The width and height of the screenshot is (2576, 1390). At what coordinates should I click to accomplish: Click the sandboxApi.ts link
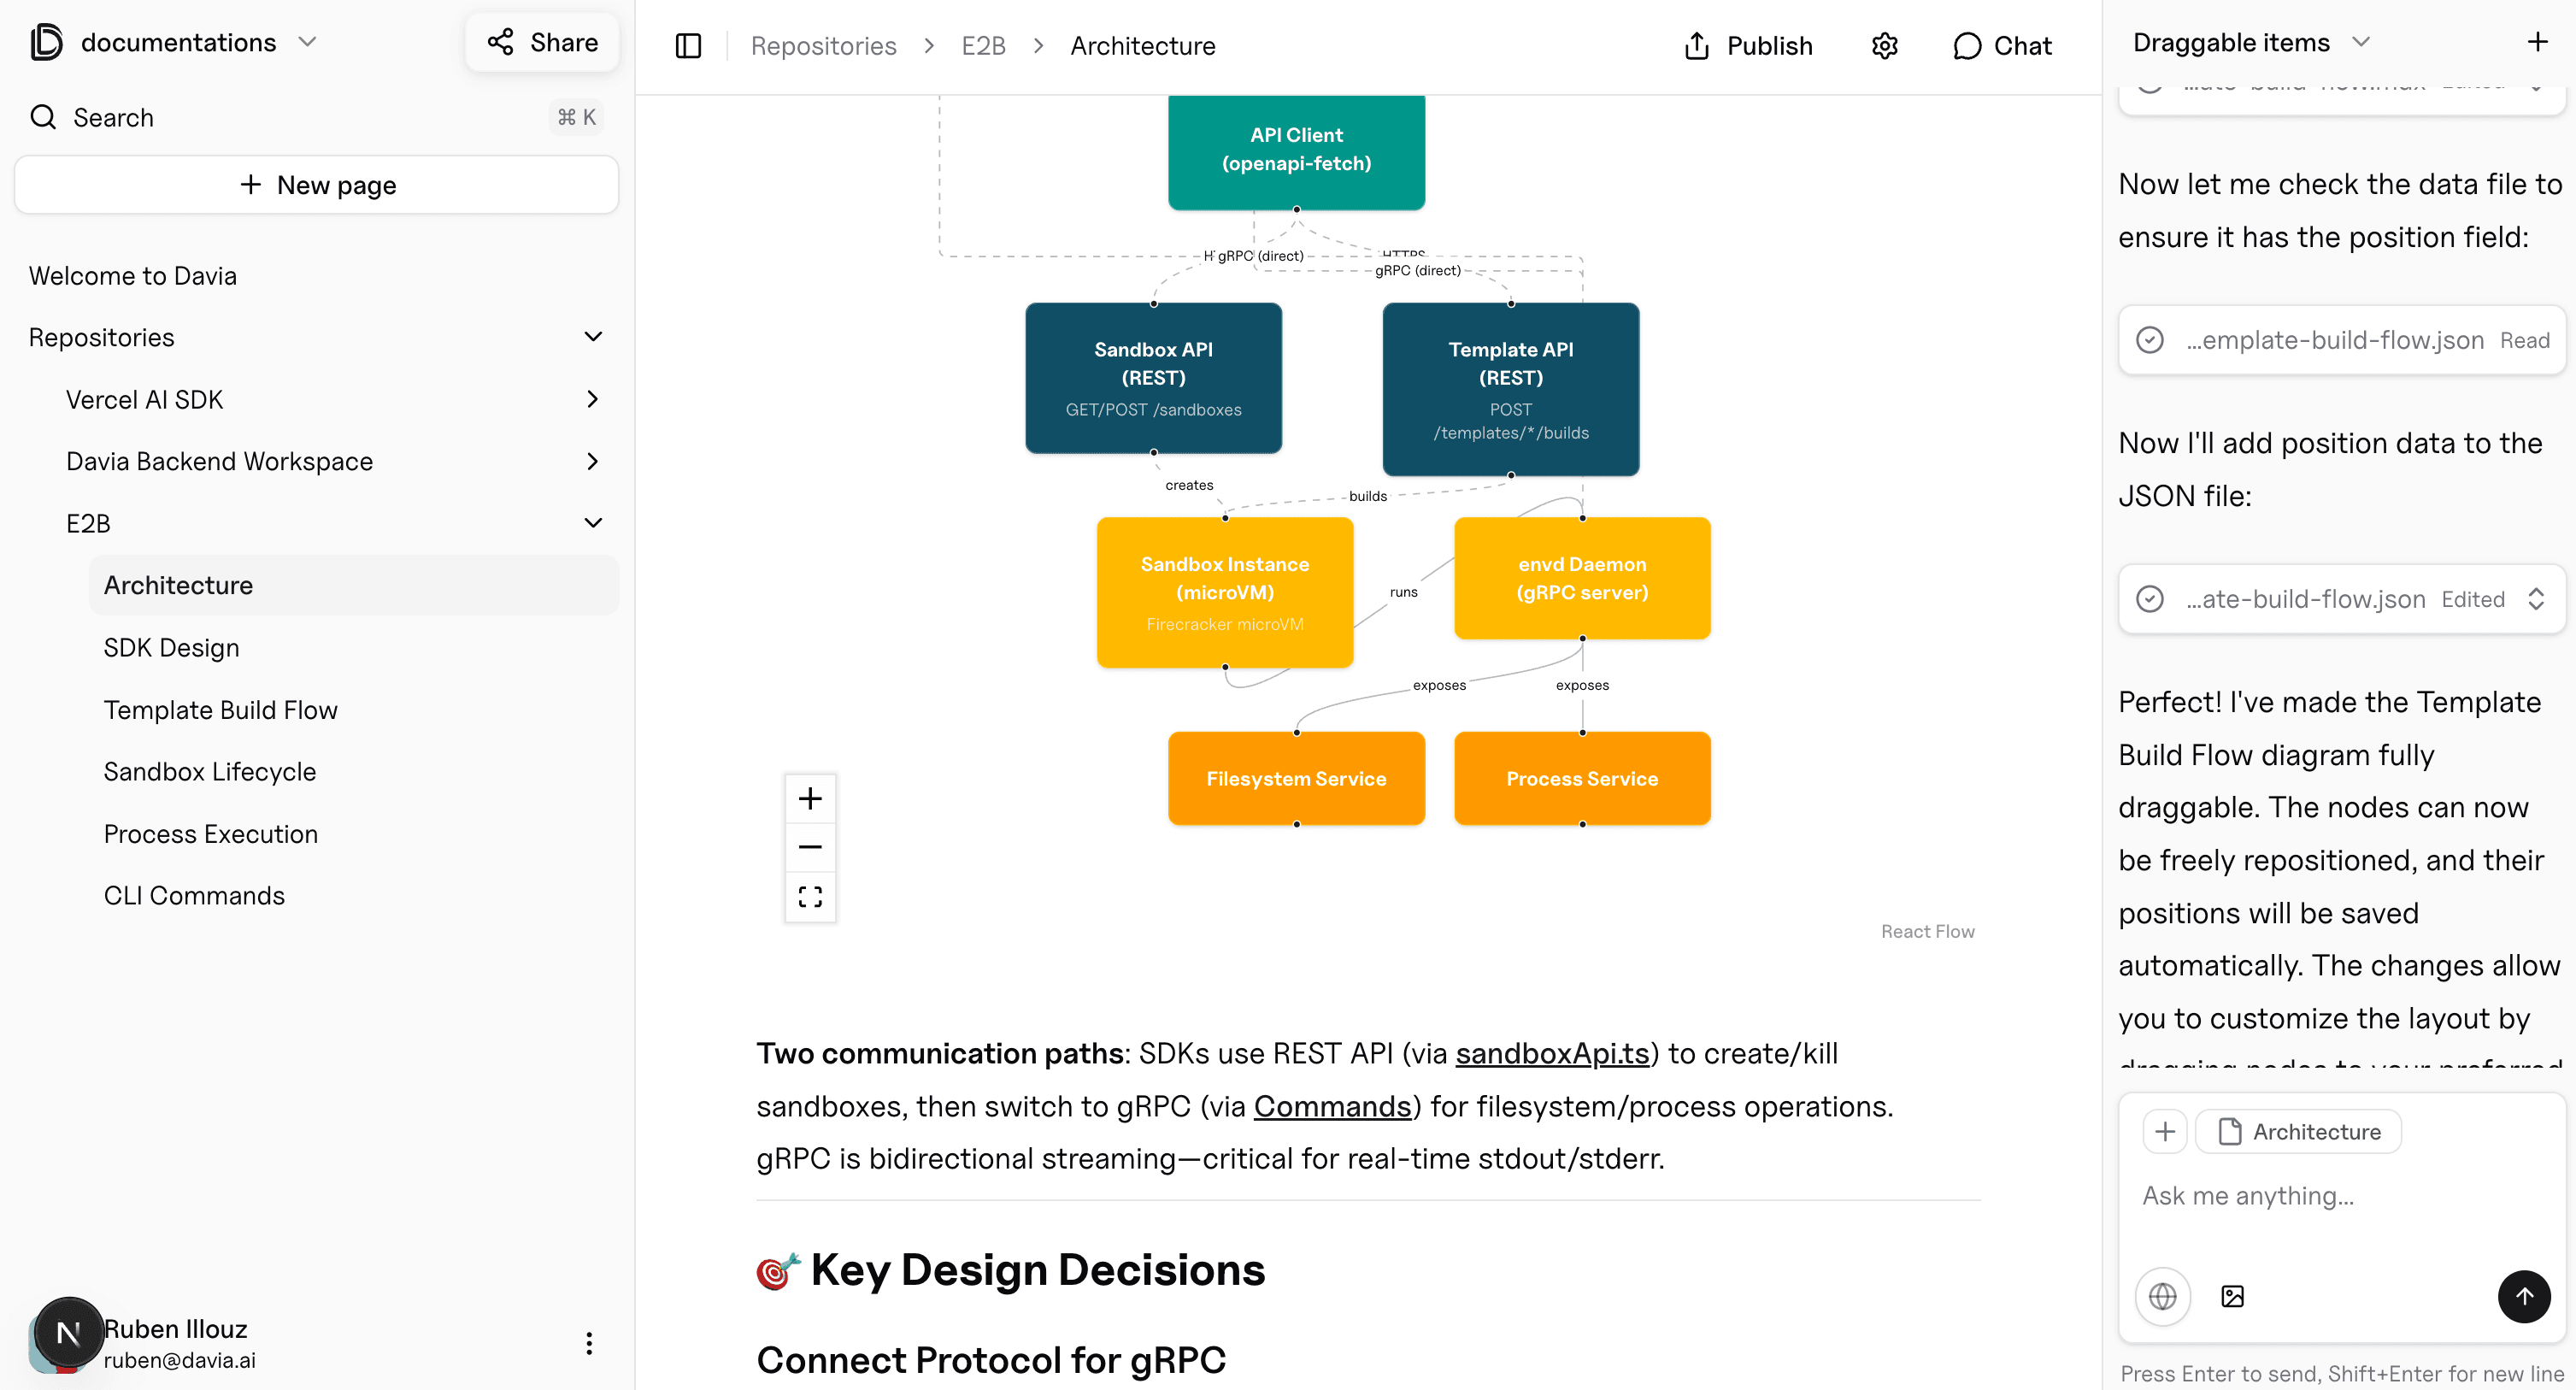coord(1551,1052)
